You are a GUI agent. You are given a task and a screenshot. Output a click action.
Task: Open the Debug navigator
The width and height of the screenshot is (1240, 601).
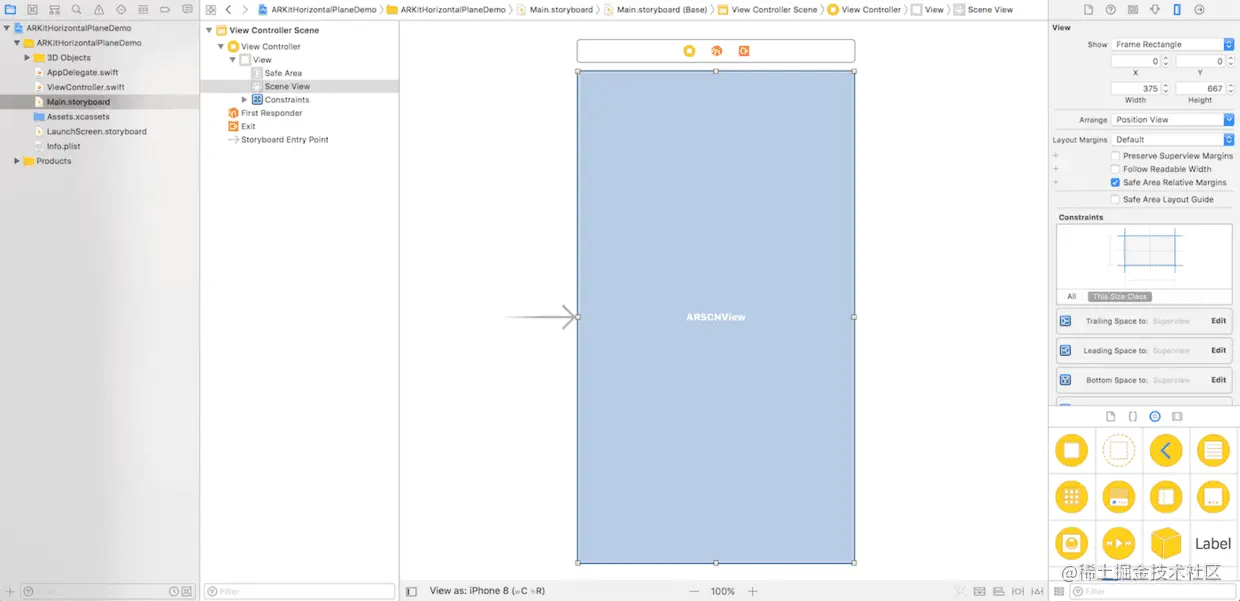click(143, 9)
